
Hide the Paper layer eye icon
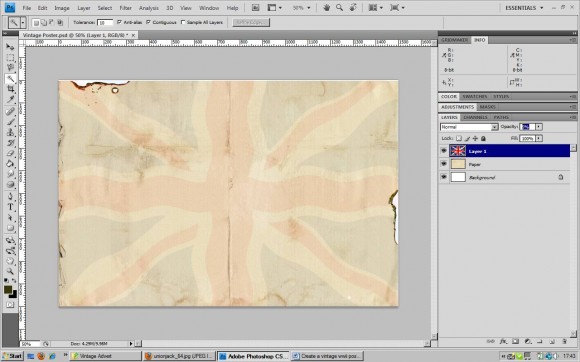444,164
